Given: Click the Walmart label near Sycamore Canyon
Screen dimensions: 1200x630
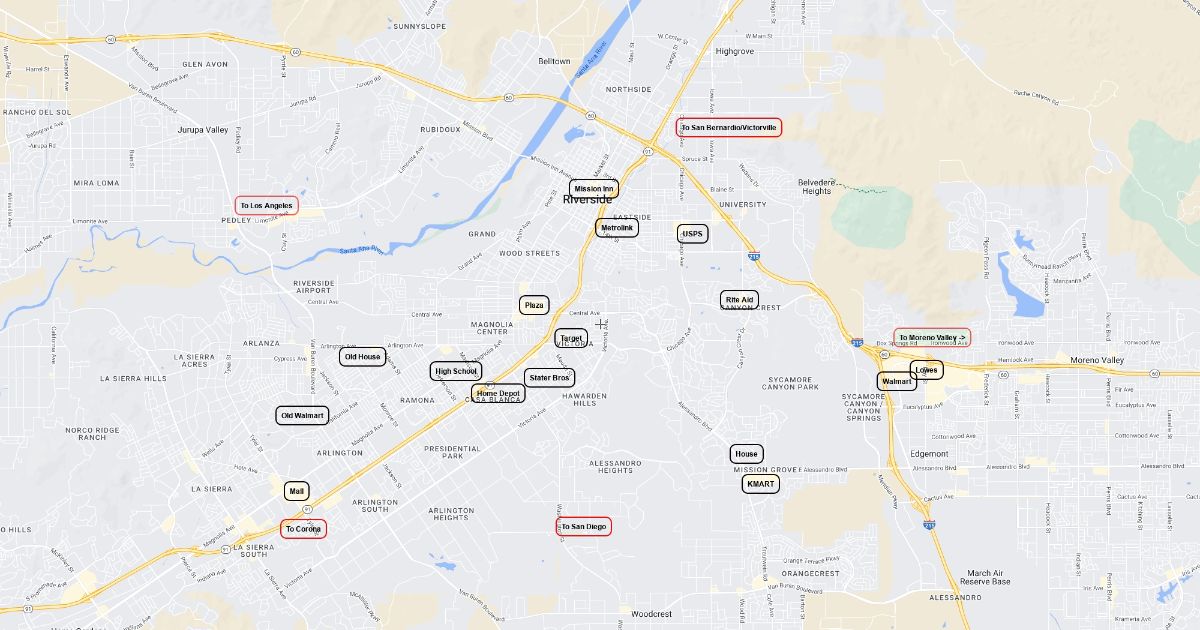Looking at the screenshot, I should tap(897, 381).
